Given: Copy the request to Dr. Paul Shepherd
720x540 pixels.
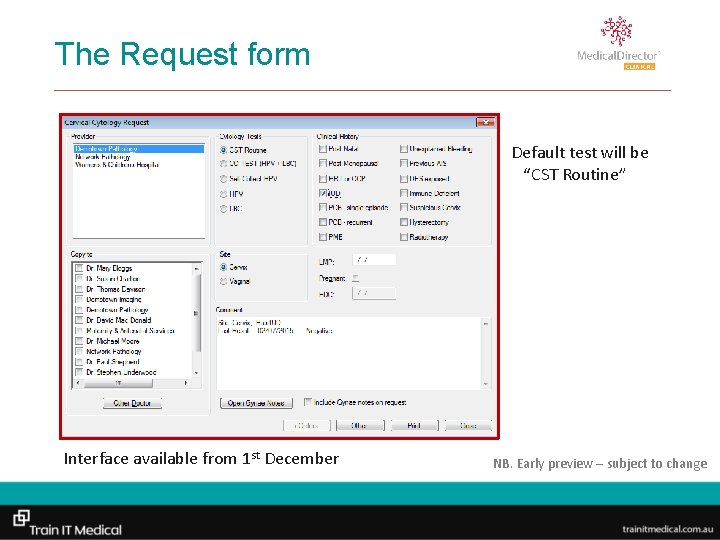Looking at the screenshot, I should point(79,362).
